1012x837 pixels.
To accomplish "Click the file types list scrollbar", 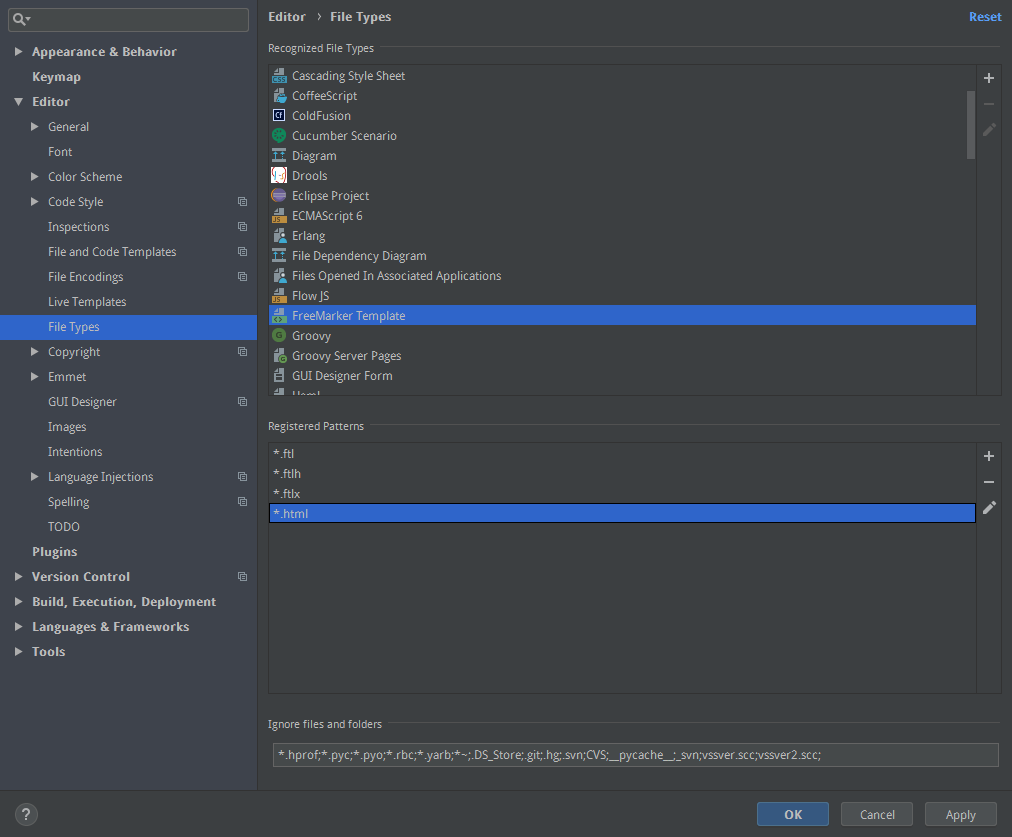I will click(x=970, y=124).
